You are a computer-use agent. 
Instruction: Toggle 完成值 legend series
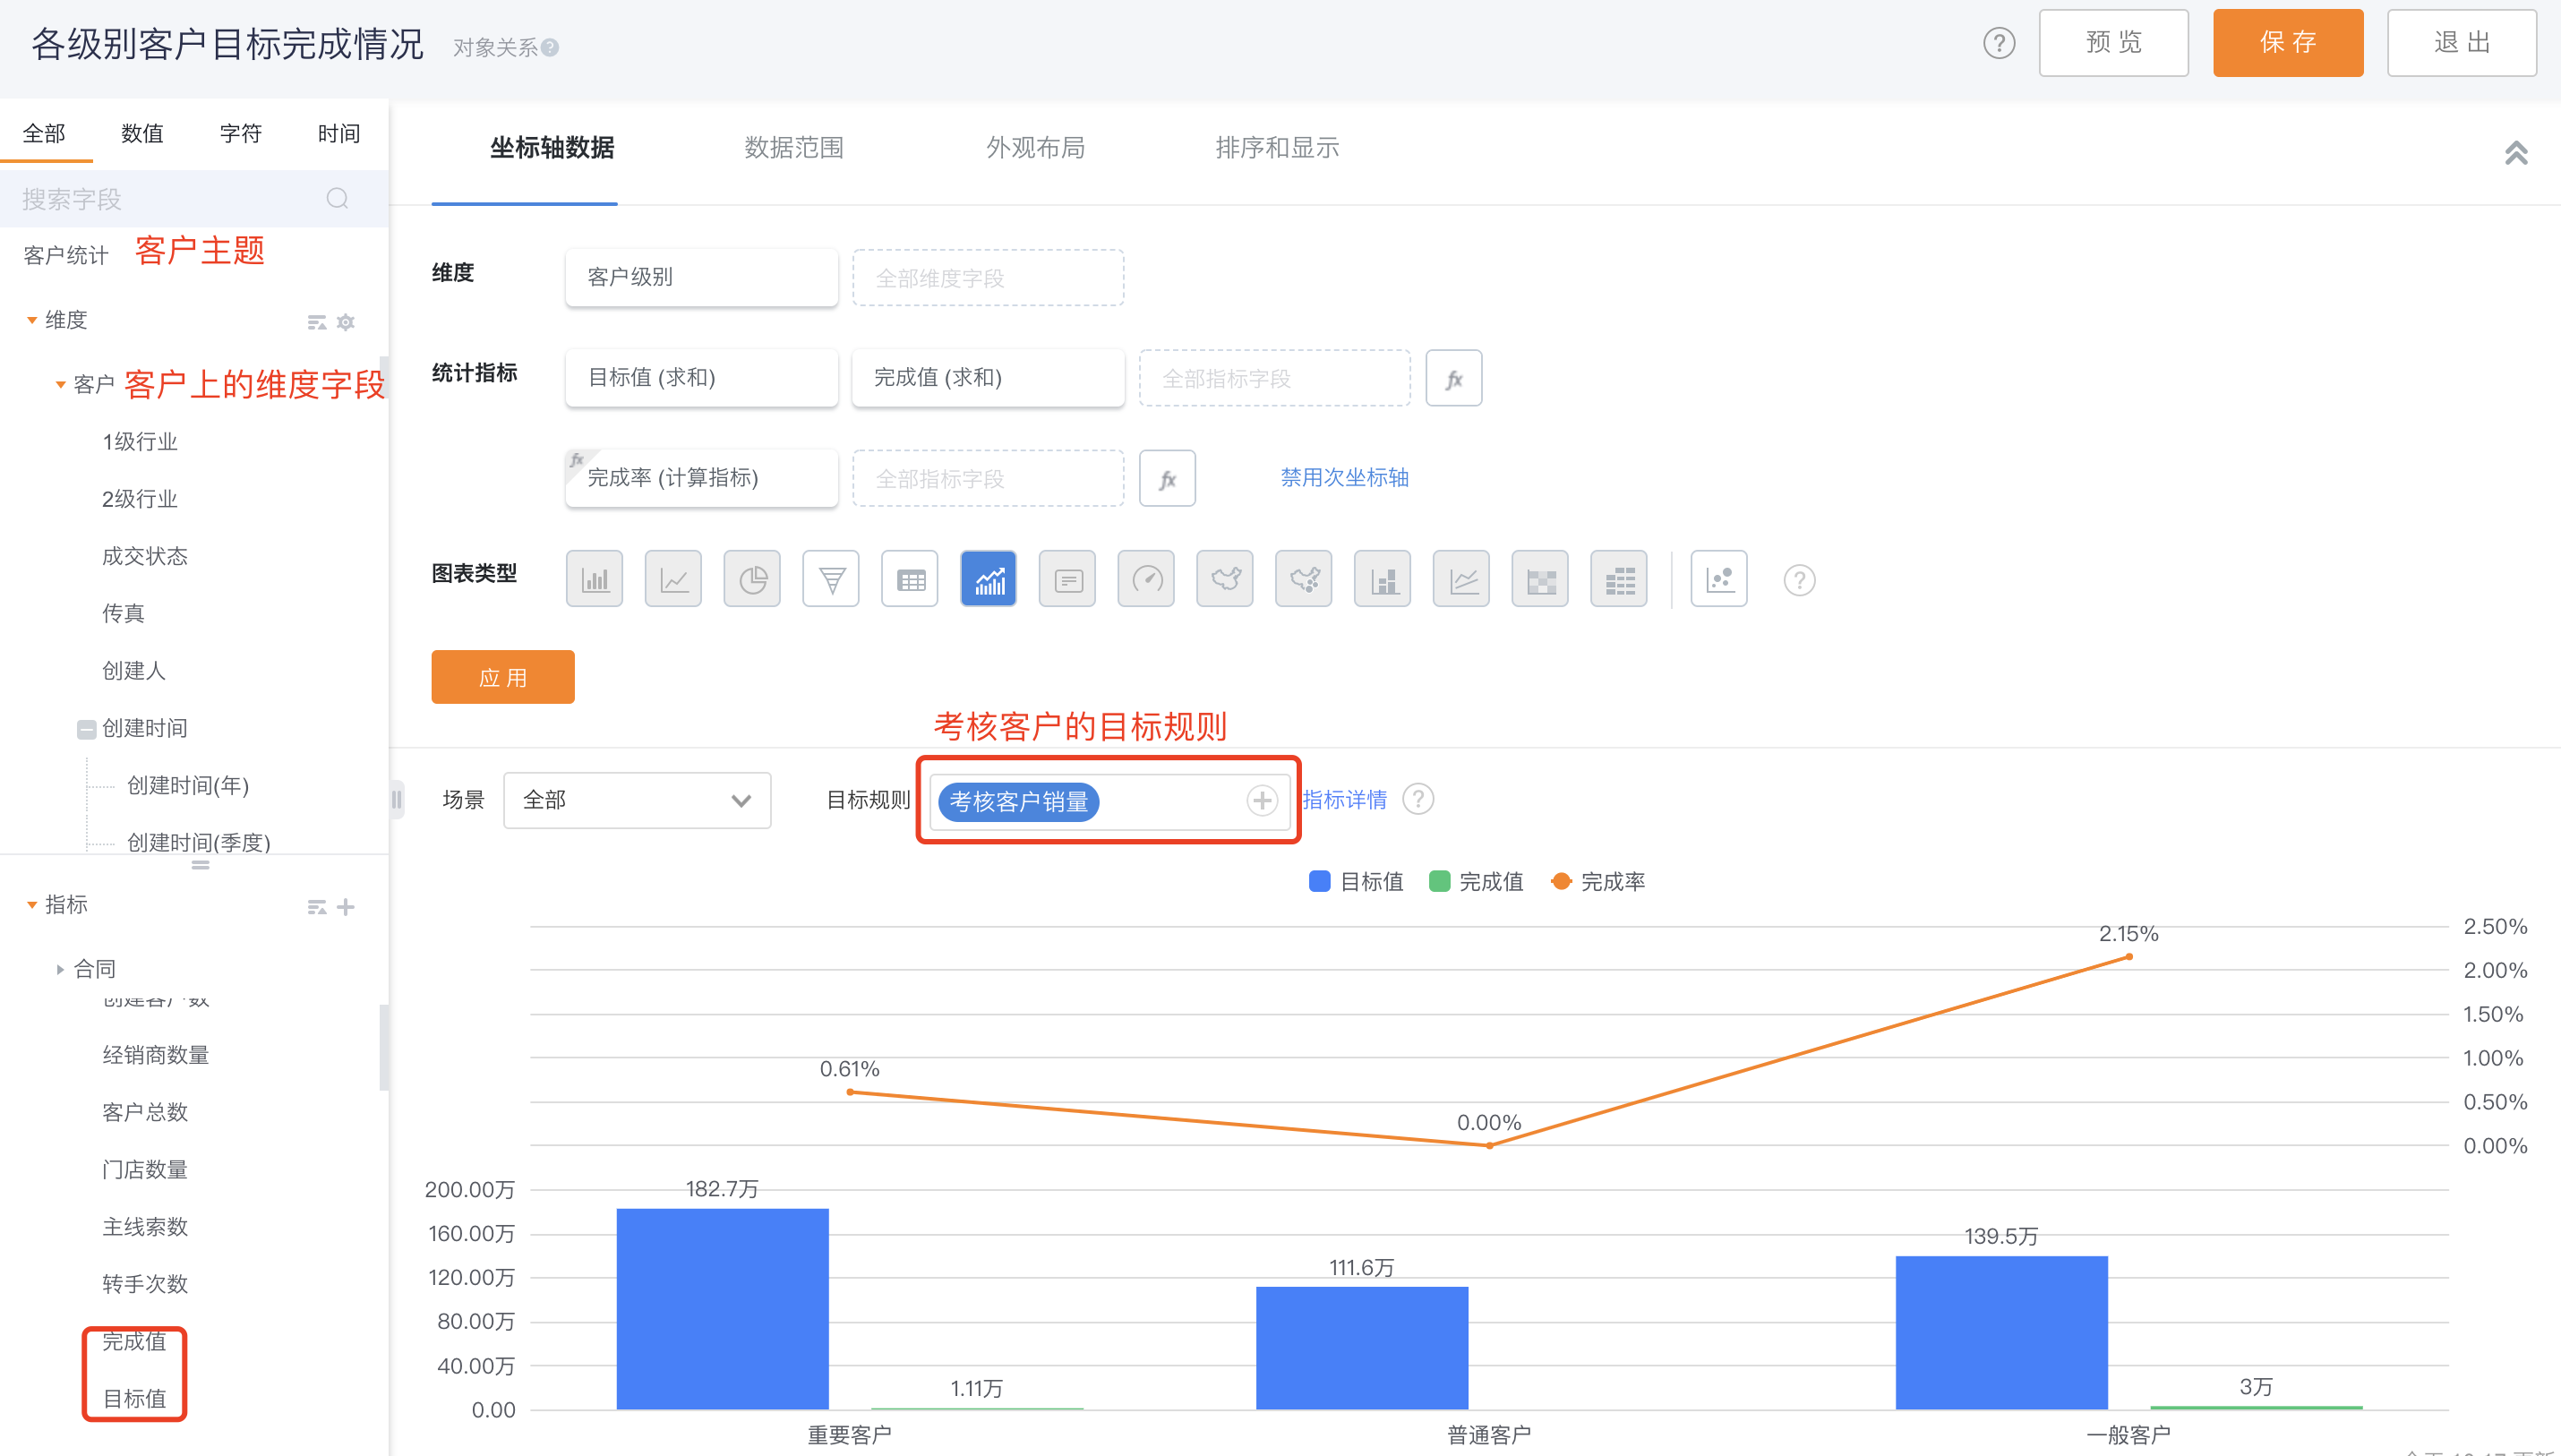(x=1476, y=881)
